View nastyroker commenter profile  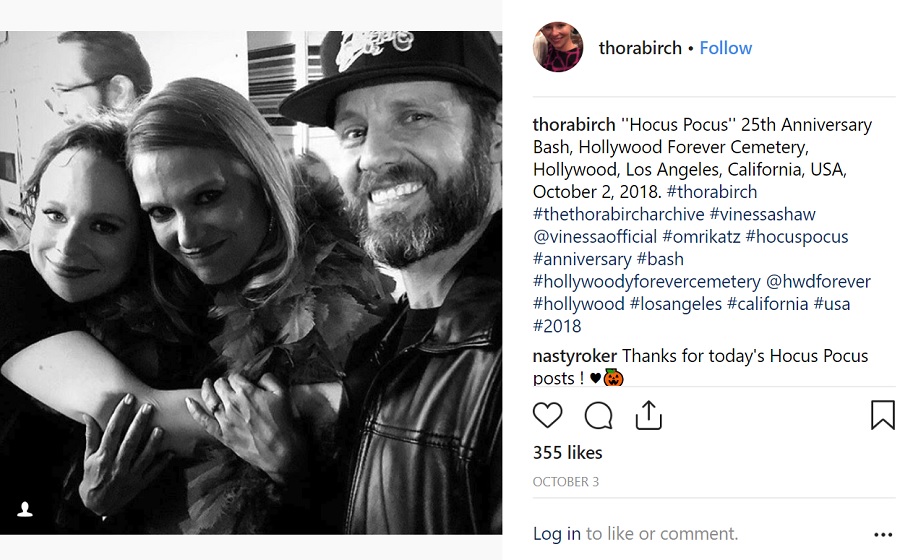click(x=575, y=356)
